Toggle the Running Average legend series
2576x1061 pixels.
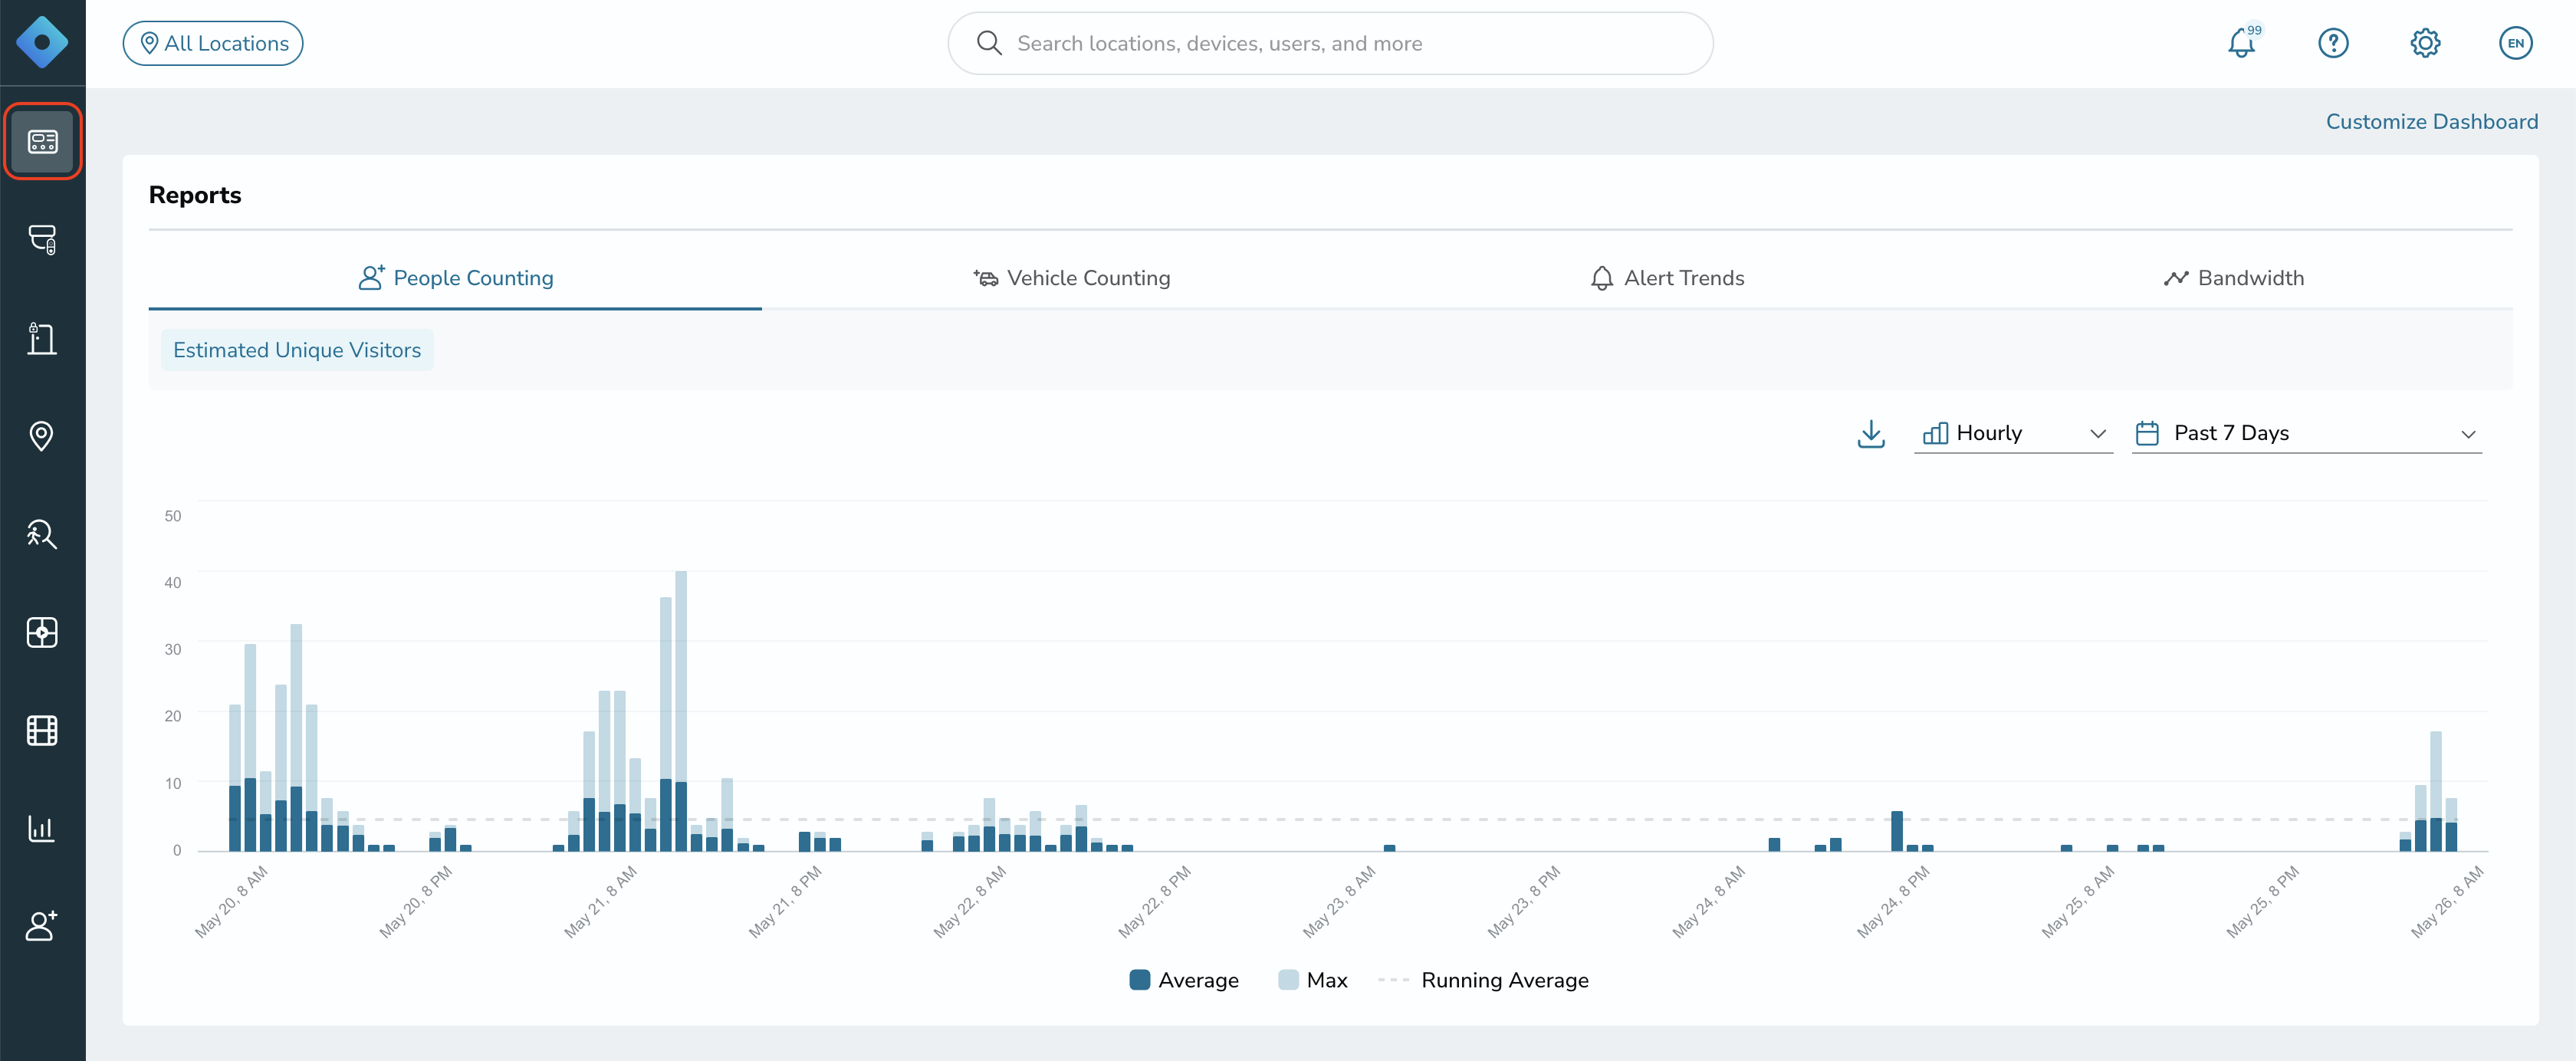tap(1483, 980)
